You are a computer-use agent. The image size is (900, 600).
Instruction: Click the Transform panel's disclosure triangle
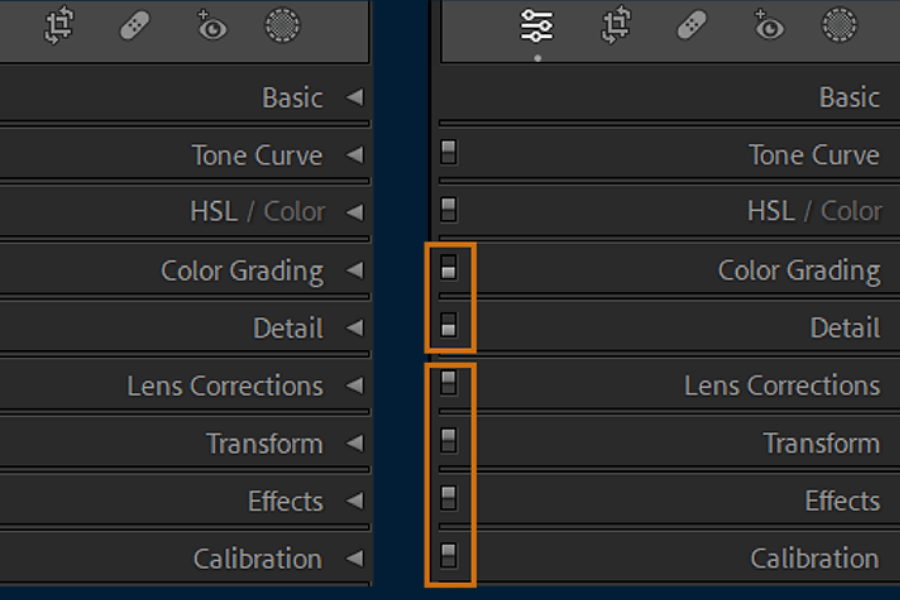tap(354, 443)
